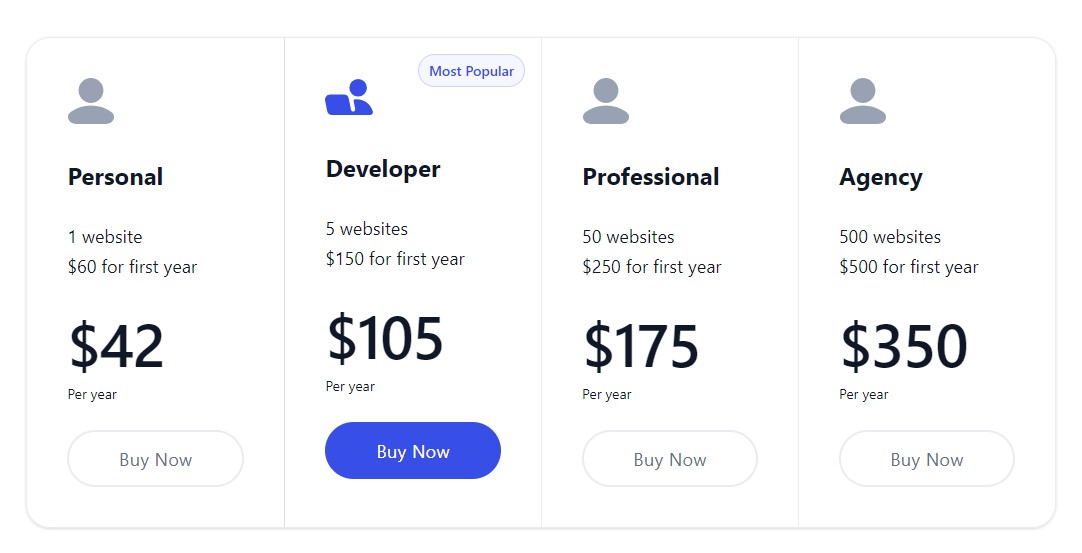This screenshot has width=1082, height=553.
Task: Buy the Professional plan now
Action: click(670, 459)
